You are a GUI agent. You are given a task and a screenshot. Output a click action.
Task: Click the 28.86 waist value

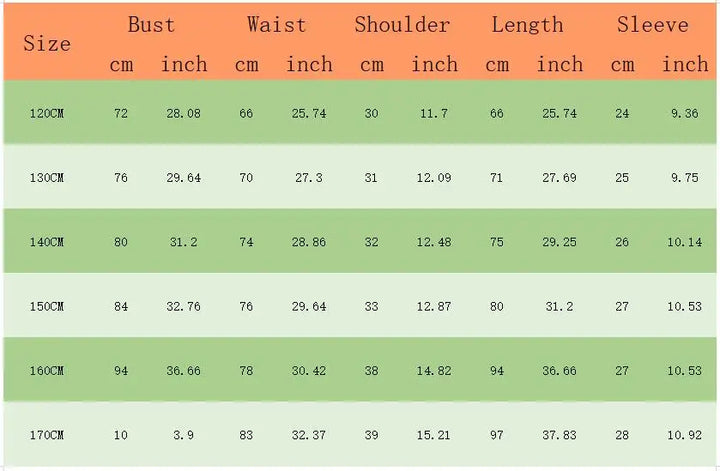pyautogui.click(x=309, y=242)
